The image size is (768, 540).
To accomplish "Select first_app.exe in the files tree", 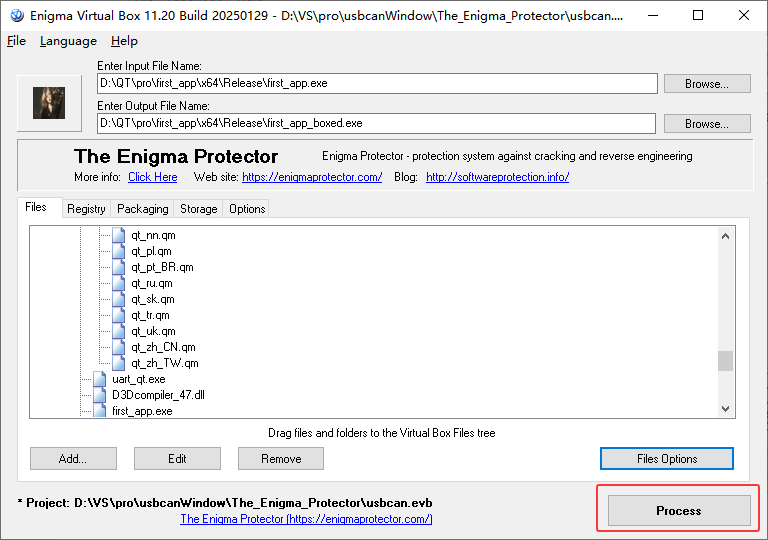I will coord(142,411).
